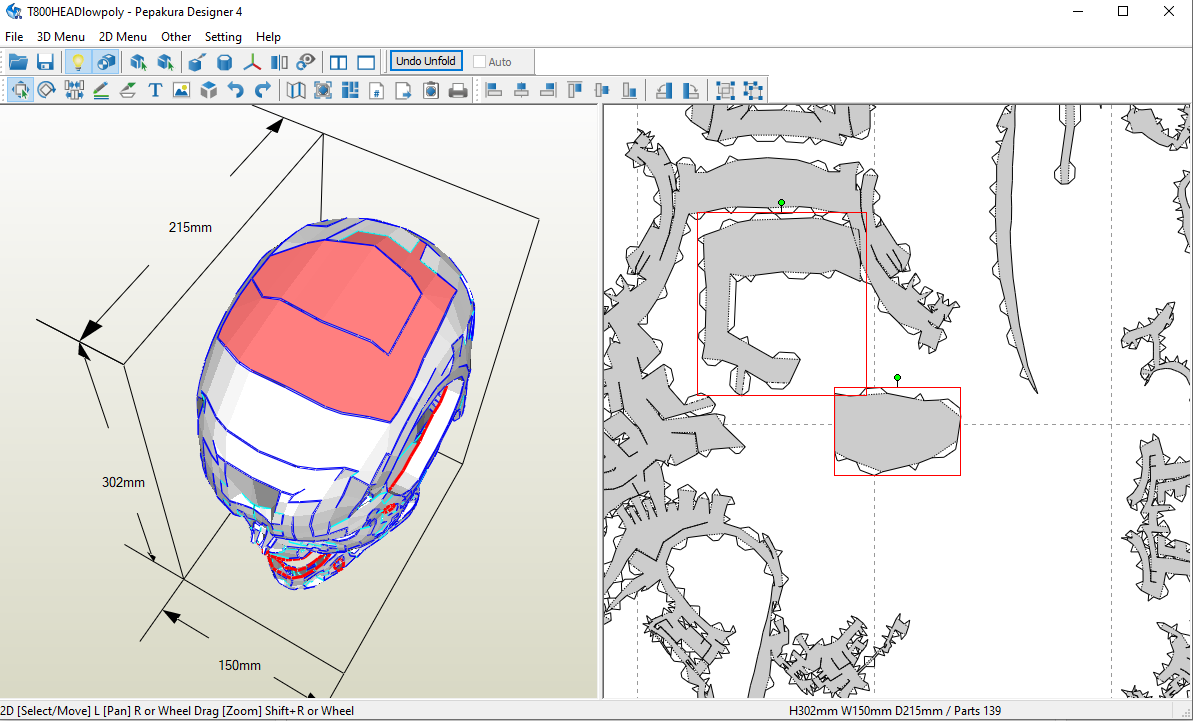Switch to single-pane window layout
1193x721 pixels.
tap(366, 62)
